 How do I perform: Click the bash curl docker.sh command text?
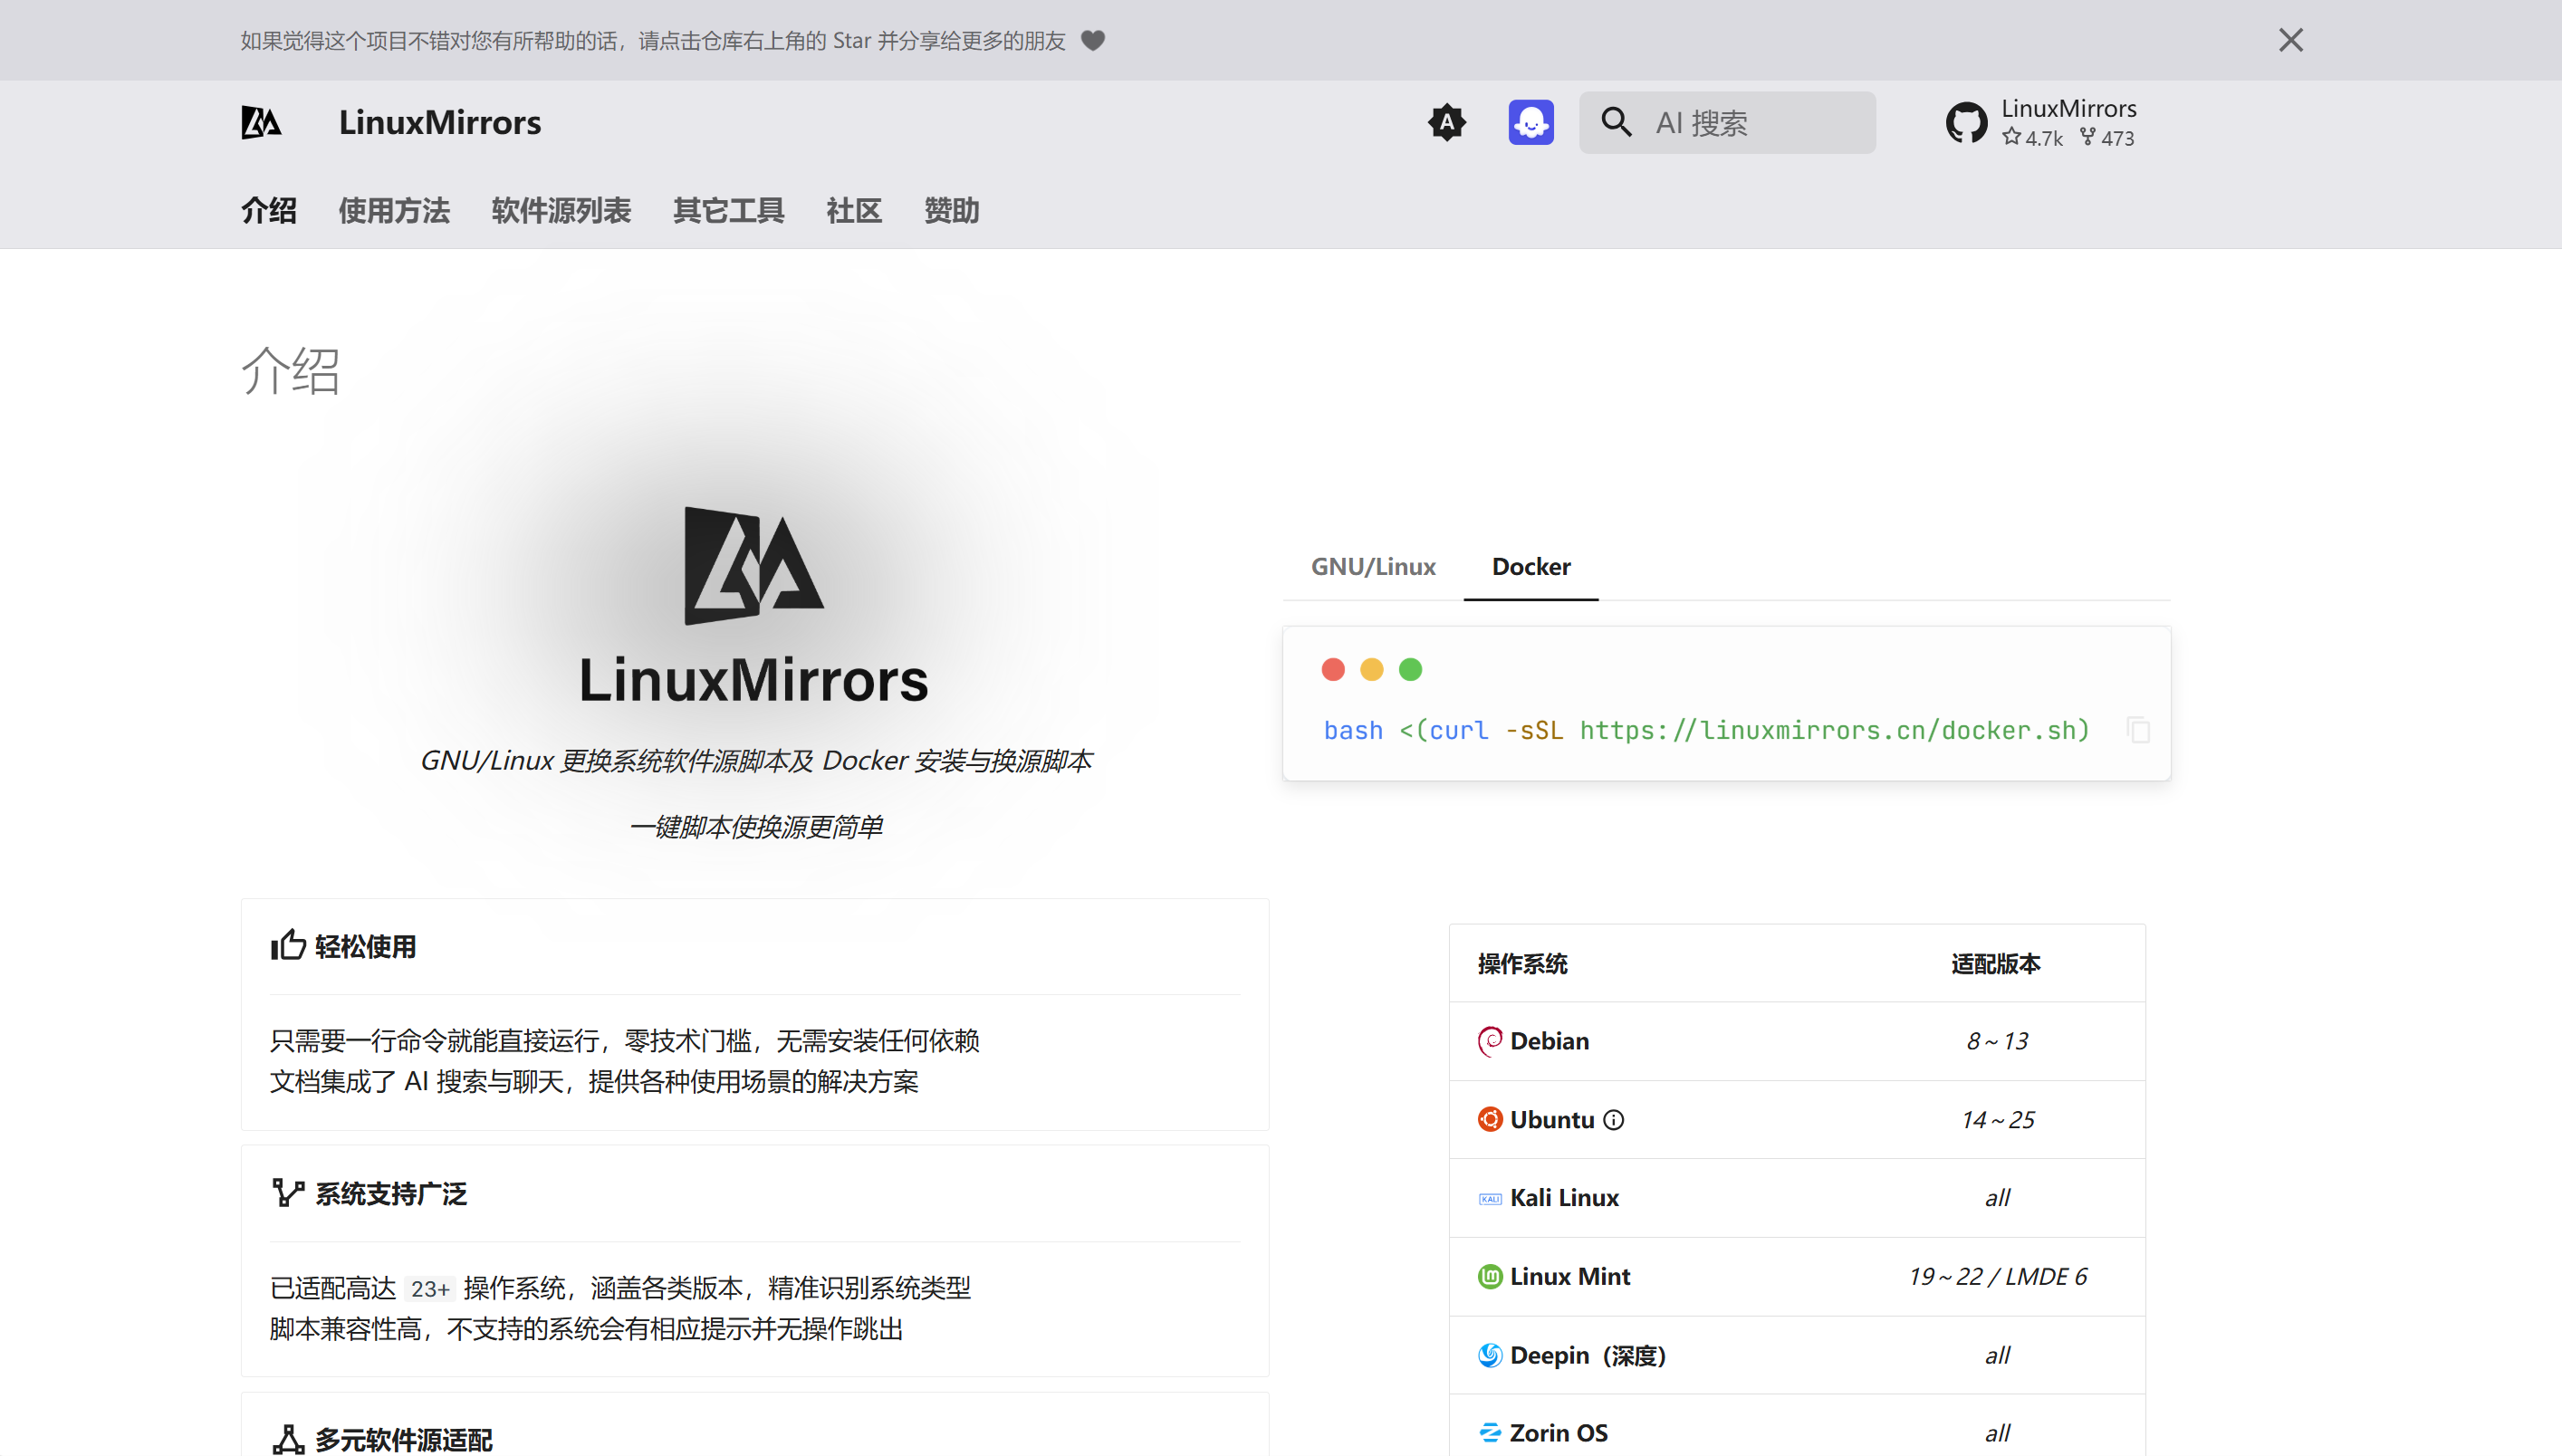click(x=1706, y=730)
